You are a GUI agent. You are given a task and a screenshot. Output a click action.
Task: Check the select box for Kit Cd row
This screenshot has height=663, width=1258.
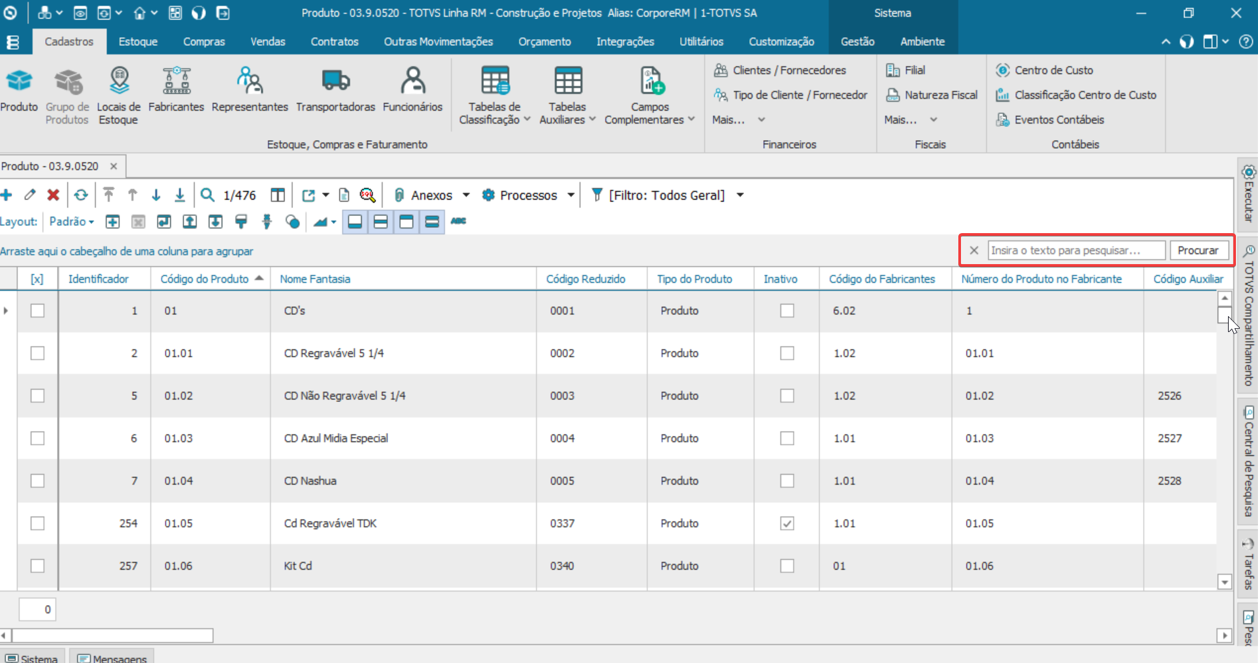[37, 566]
